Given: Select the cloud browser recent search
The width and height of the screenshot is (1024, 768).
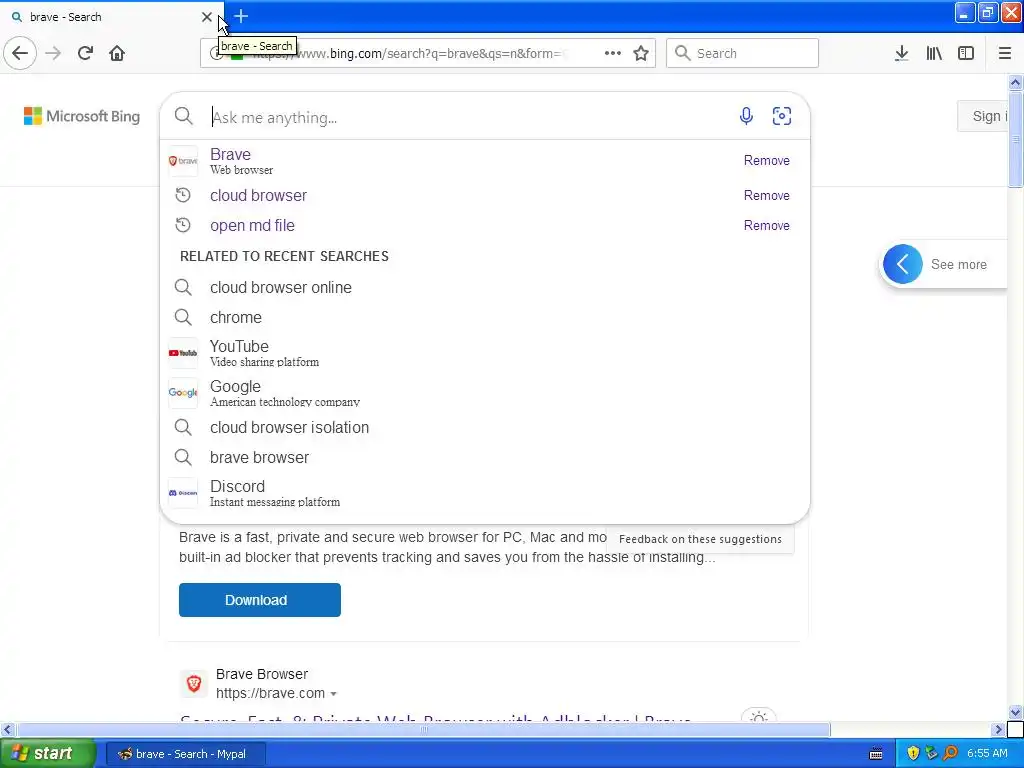Looking at the screenshot, I should [x=485, y=195].
